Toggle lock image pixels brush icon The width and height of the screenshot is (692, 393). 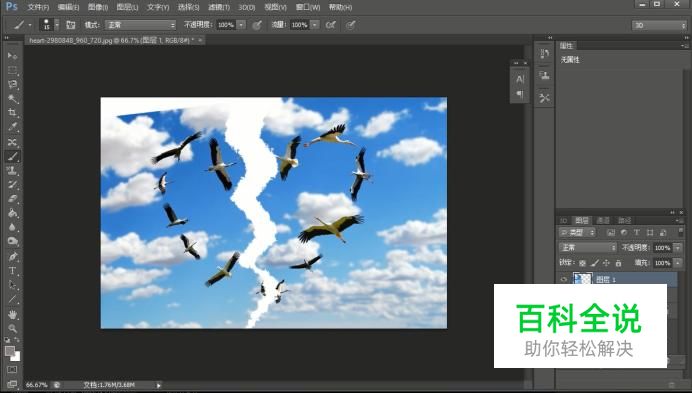tap(595, 263)
